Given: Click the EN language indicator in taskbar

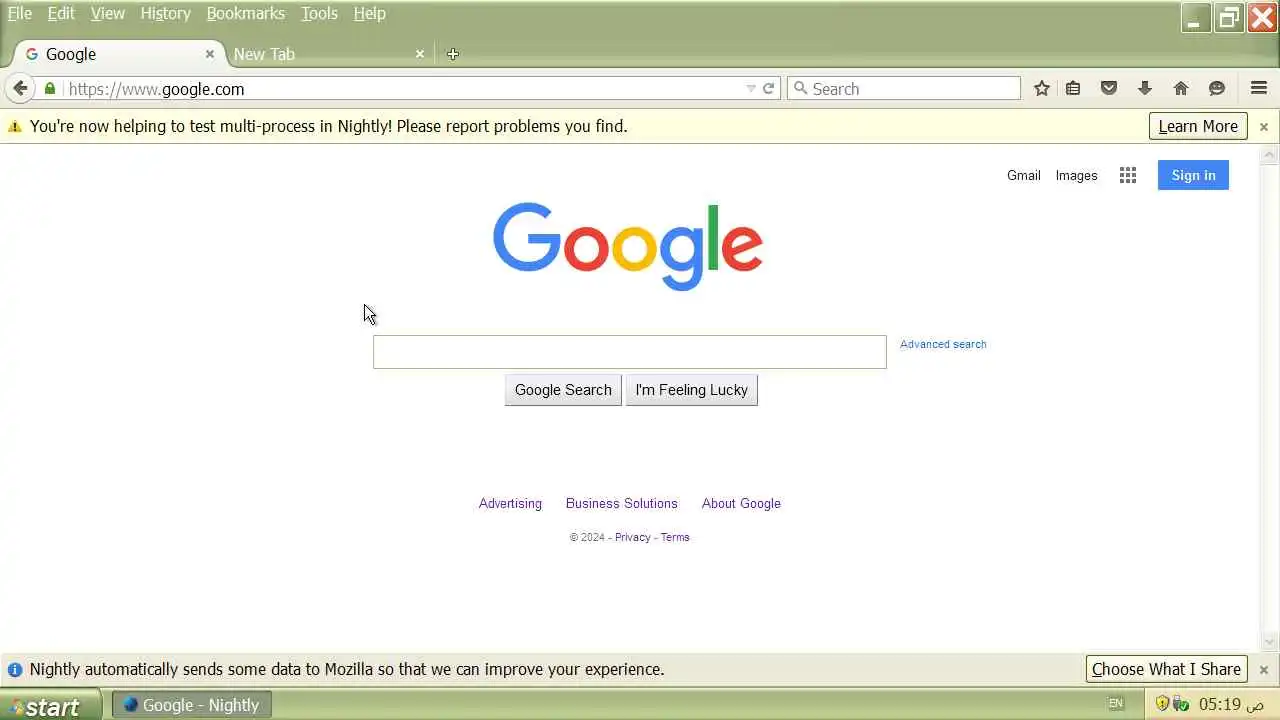Looking at the screenshot, I should coord(1116,704).
